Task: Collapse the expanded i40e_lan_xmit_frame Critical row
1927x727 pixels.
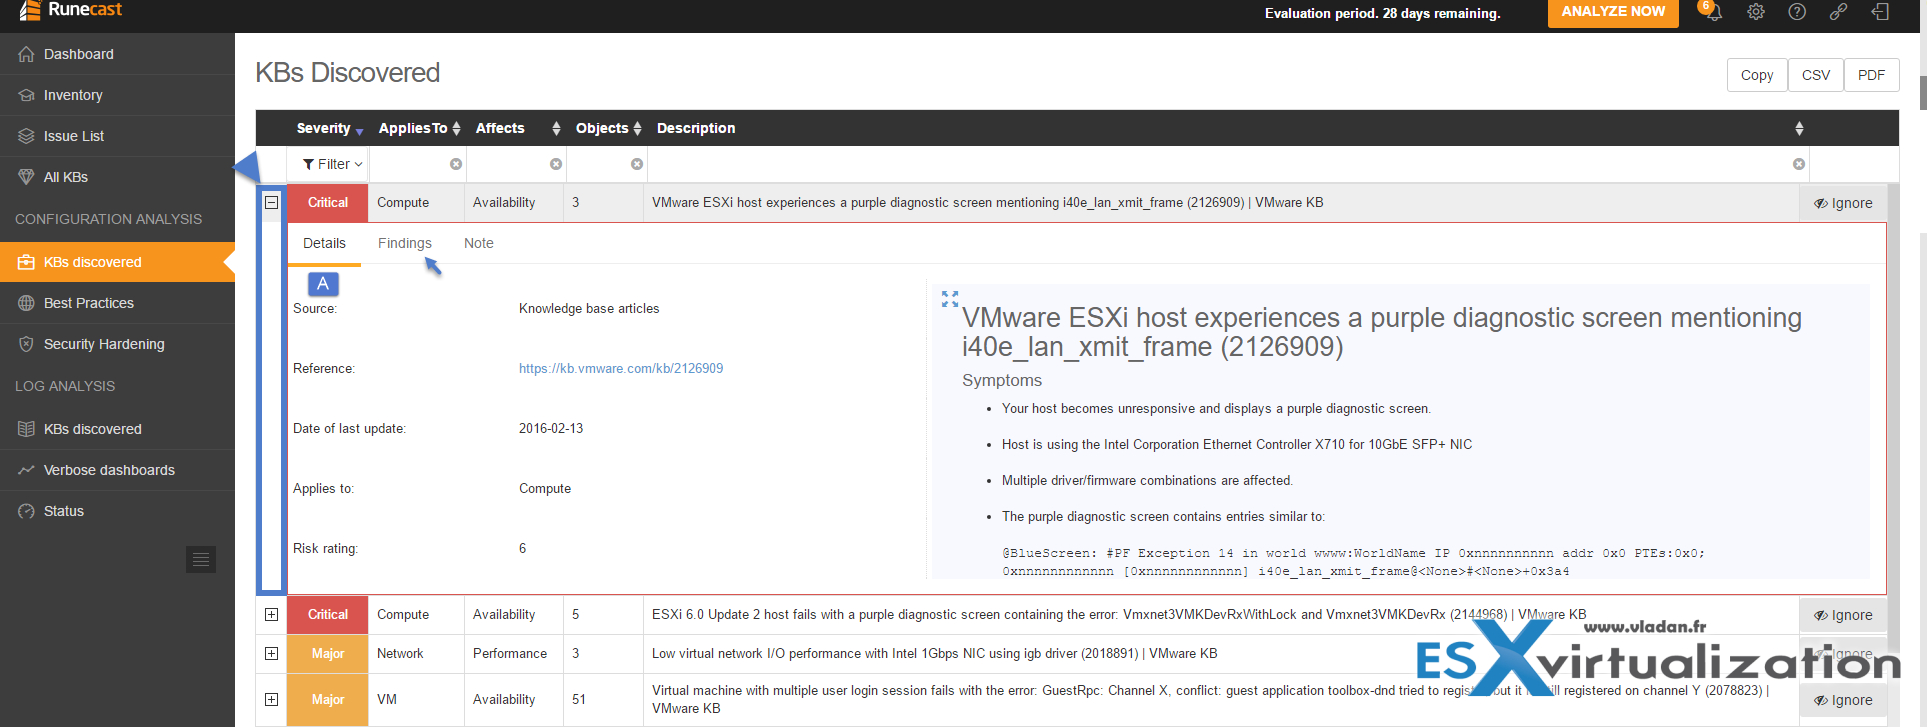Action: click(x=271, y=202)
